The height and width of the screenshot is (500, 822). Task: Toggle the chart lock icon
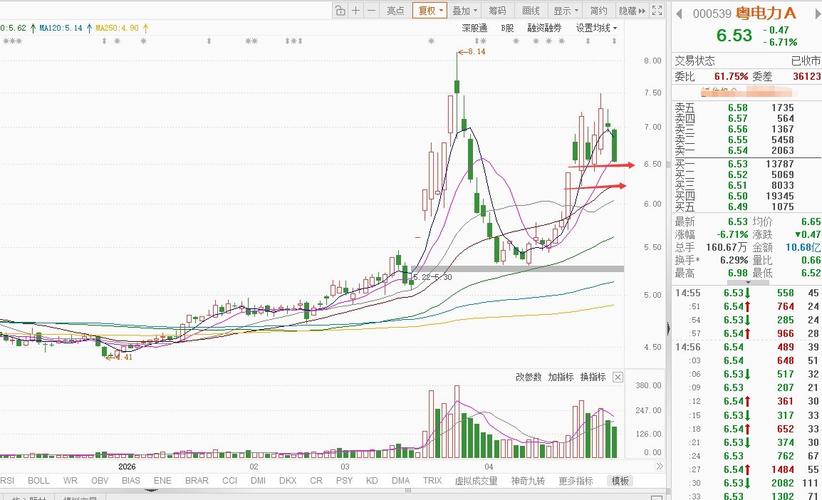pos(340,10)
